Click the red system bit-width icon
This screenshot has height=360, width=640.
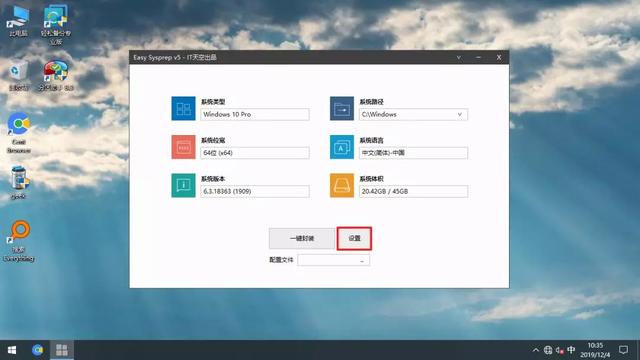pos(183,147)
